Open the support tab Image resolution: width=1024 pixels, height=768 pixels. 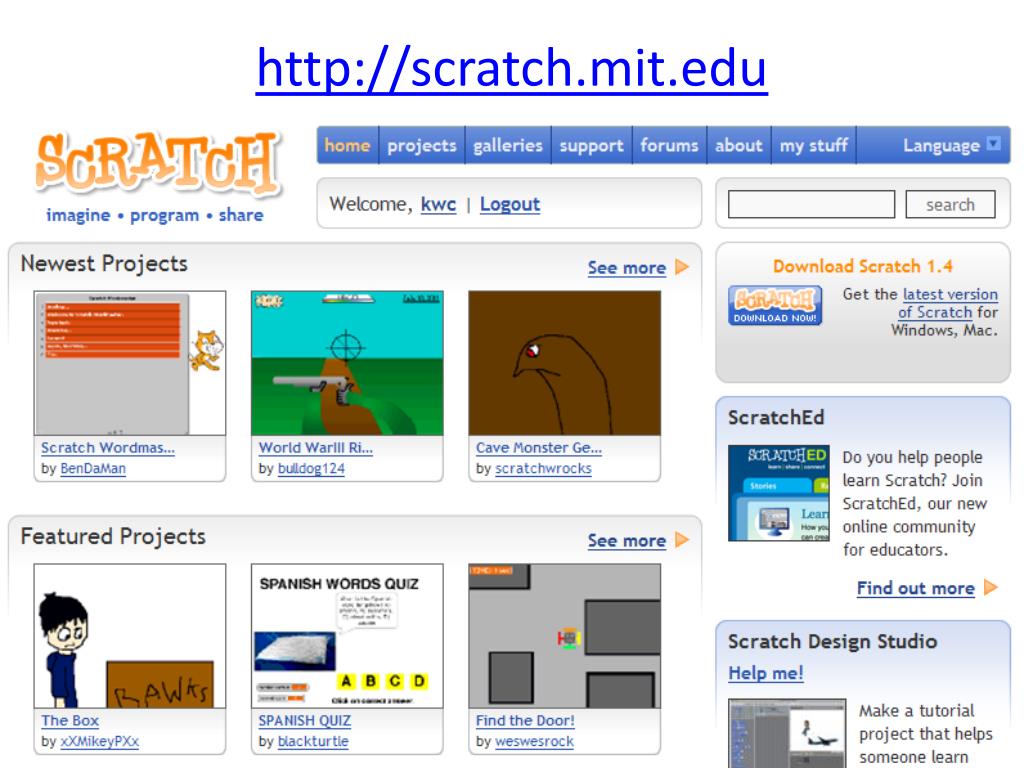(x=592, y=145)
